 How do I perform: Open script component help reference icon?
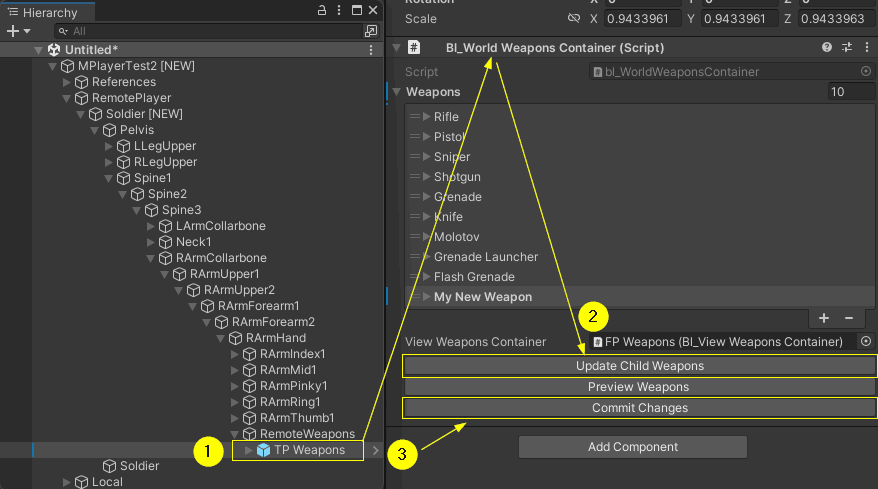pos(826,48)
